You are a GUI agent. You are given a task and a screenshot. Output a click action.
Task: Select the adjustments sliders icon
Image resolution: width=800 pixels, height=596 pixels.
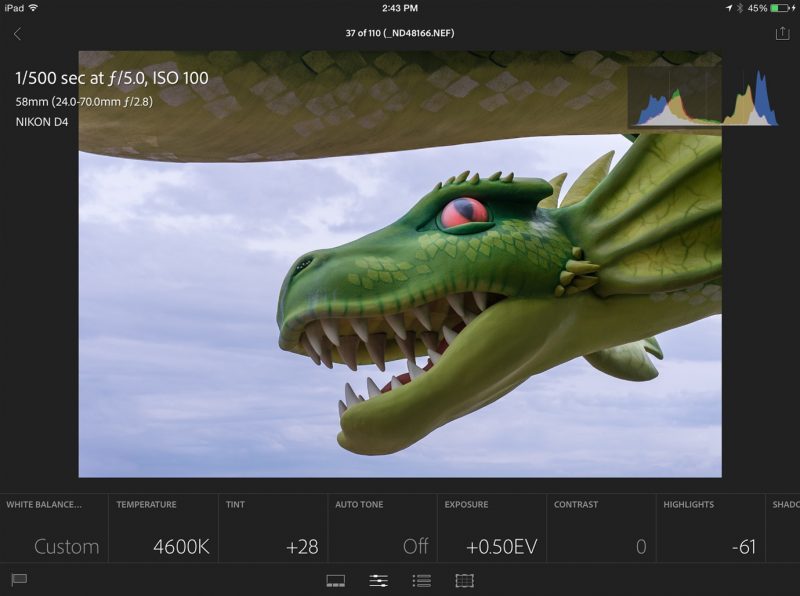(x=379, y=580)
